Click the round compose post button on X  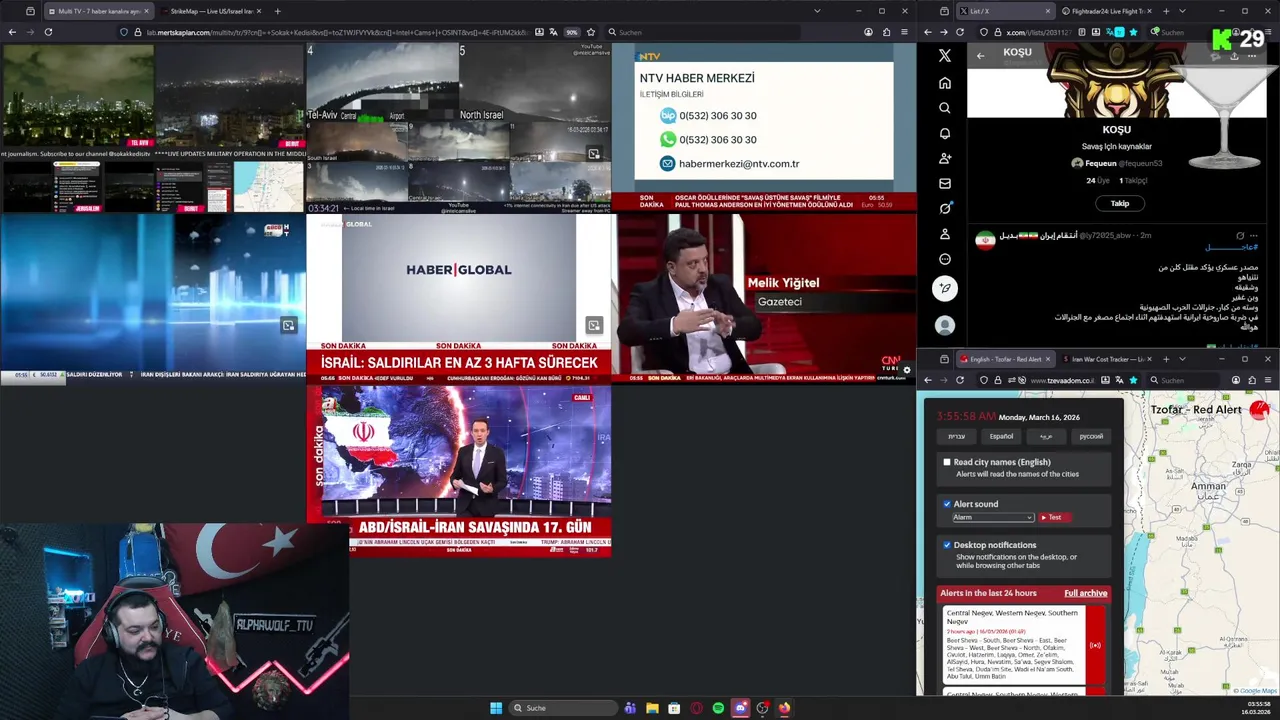(x=945, y=288)
